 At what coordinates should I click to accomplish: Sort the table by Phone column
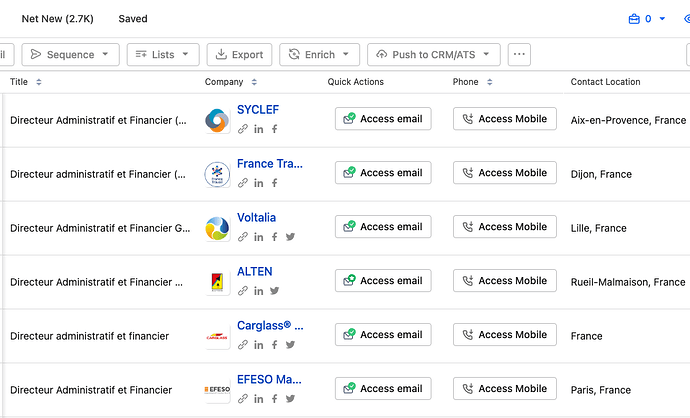489,82
